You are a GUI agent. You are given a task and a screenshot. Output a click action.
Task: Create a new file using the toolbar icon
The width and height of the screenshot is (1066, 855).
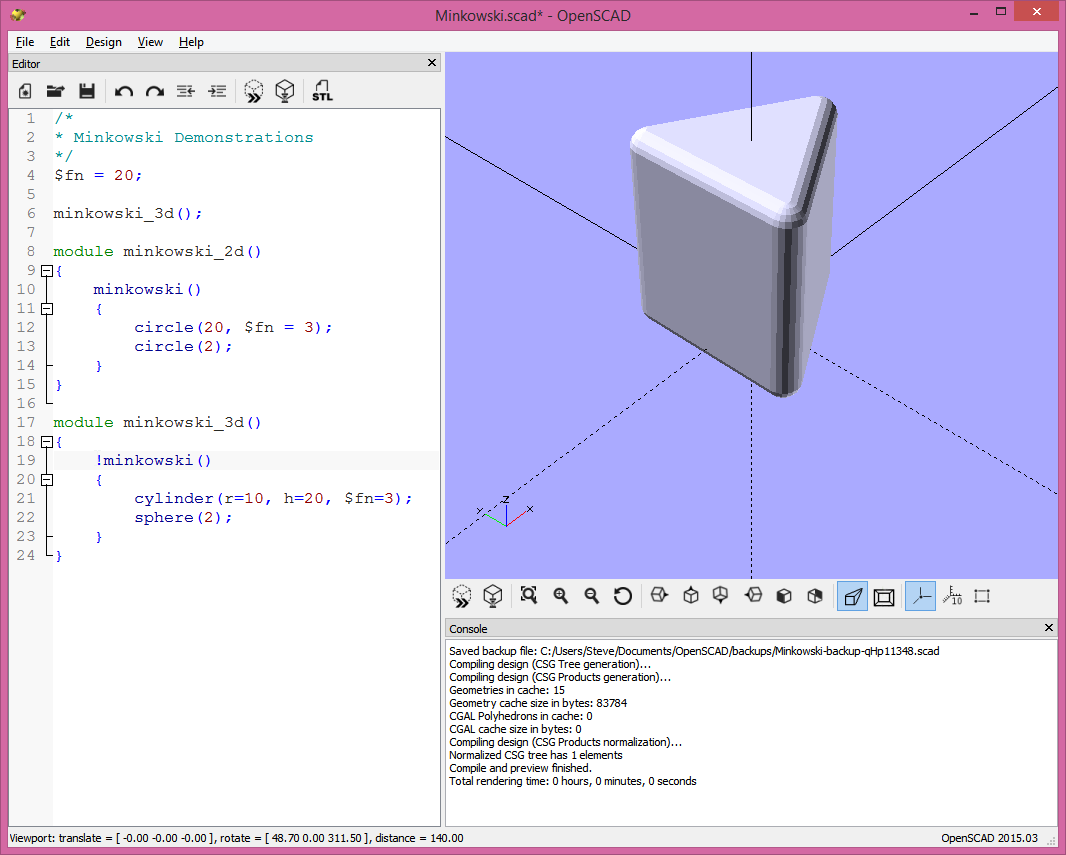[x=23, y=91]
